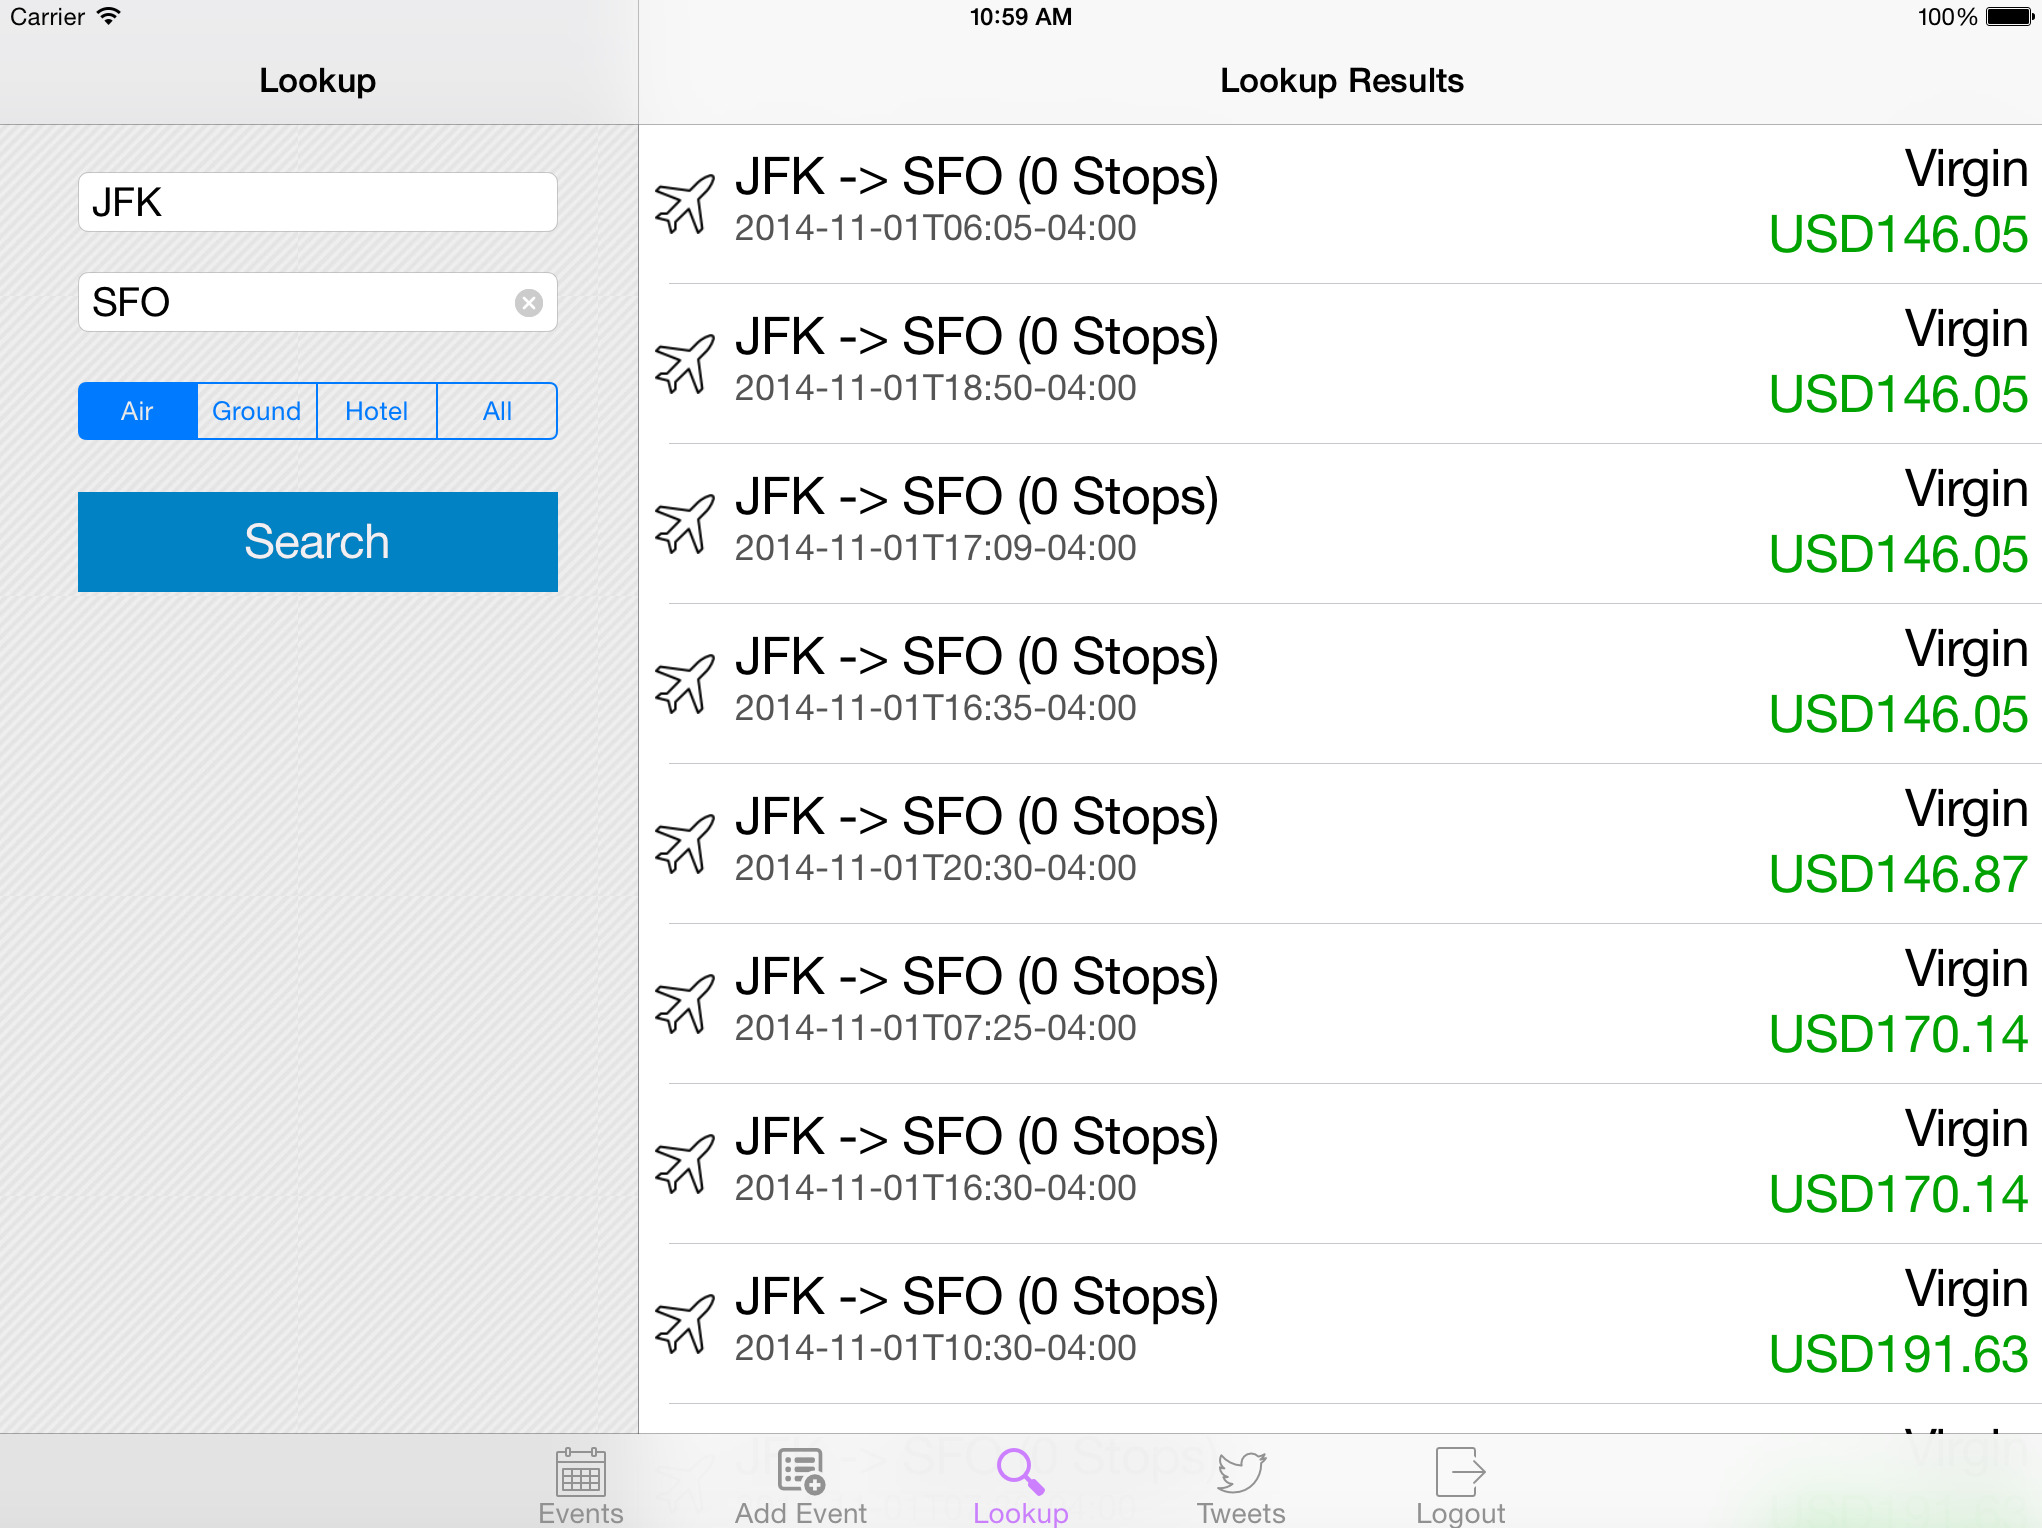This screenshot has width=2042, height=1528.
Task: Tap the Logout icon
Action: (1460, 1484)
